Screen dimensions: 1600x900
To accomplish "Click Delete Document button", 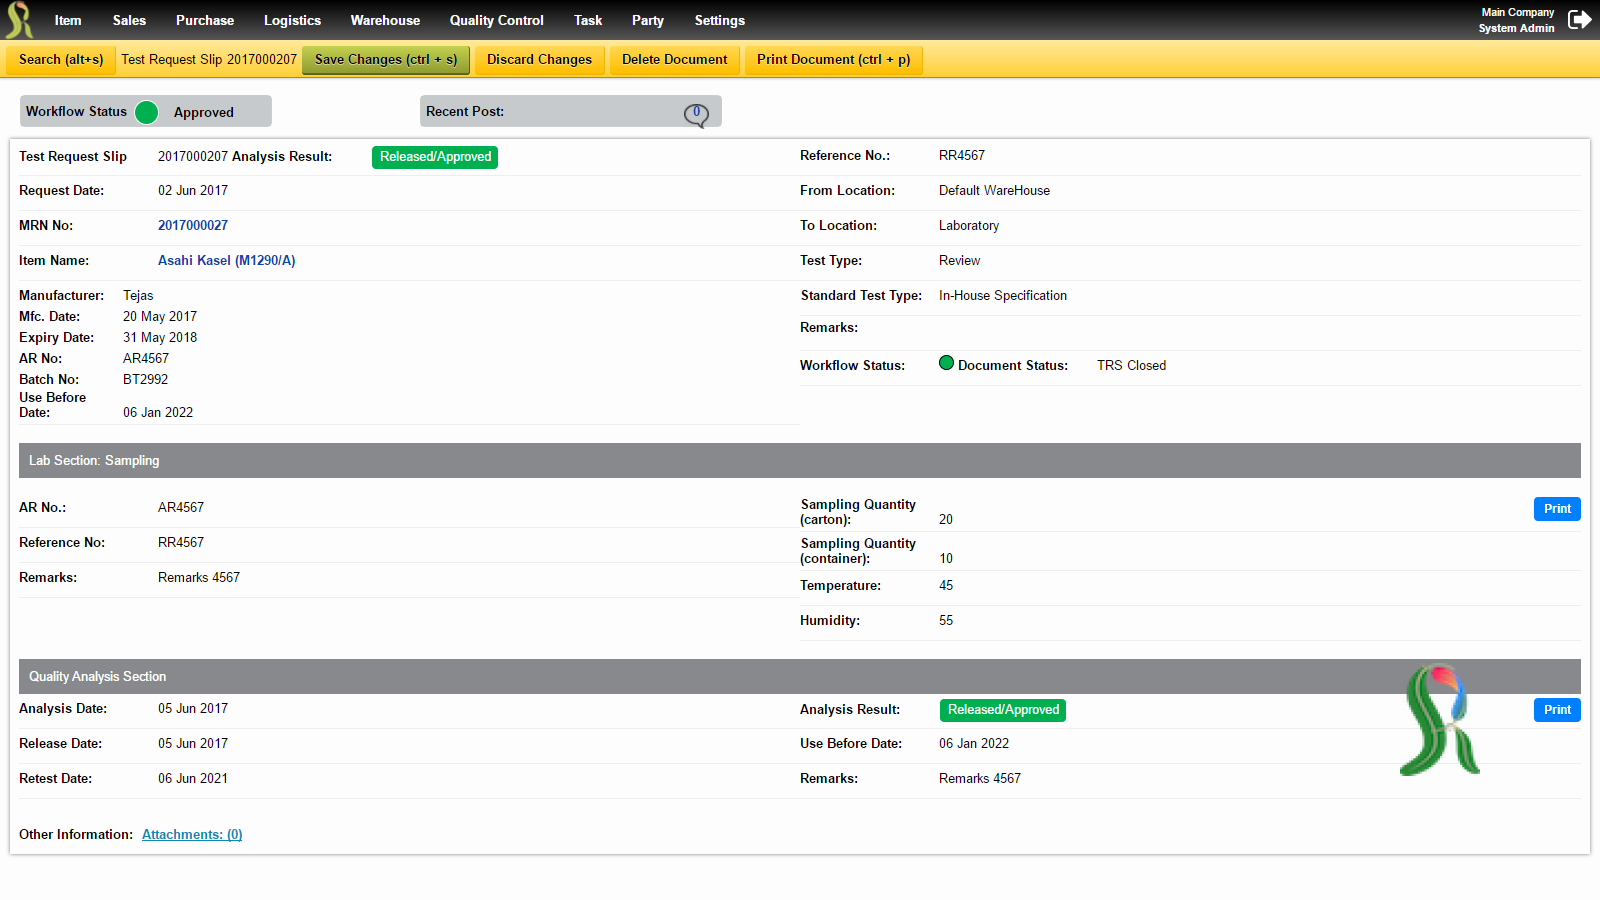I will coord(675,60).
